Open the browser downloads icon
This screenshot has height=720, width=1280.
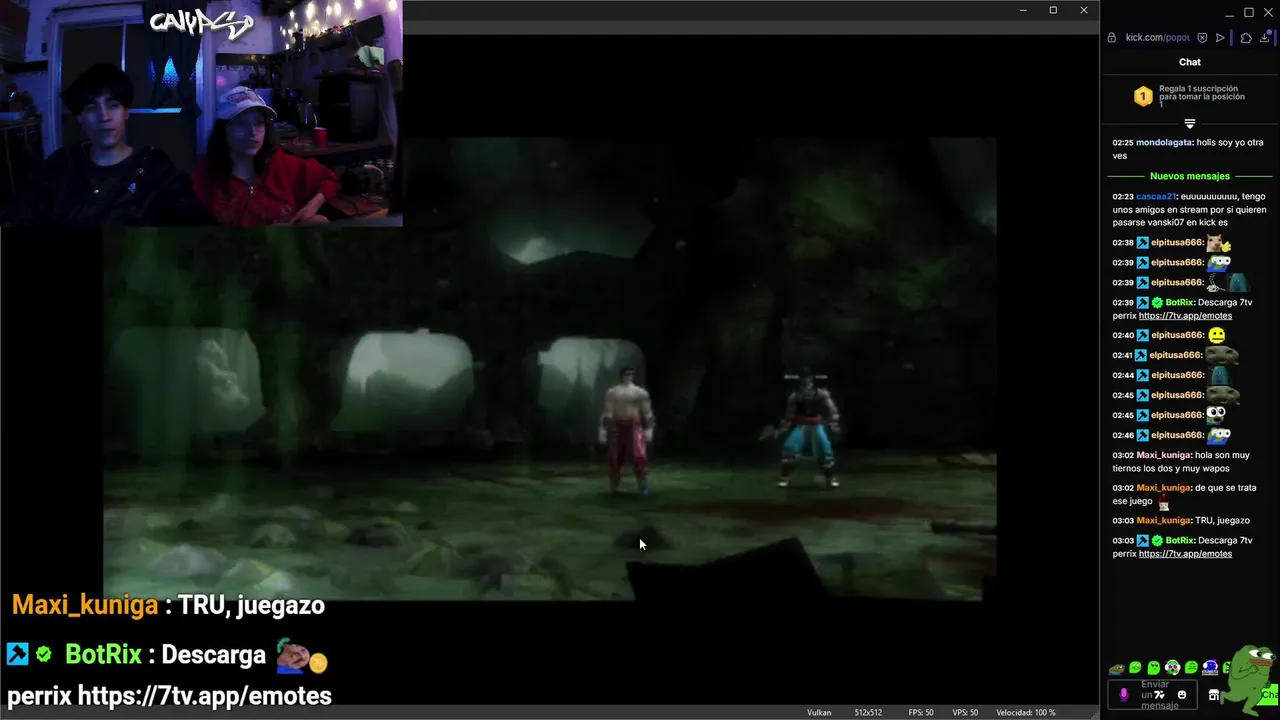(x=1264, y=38)
